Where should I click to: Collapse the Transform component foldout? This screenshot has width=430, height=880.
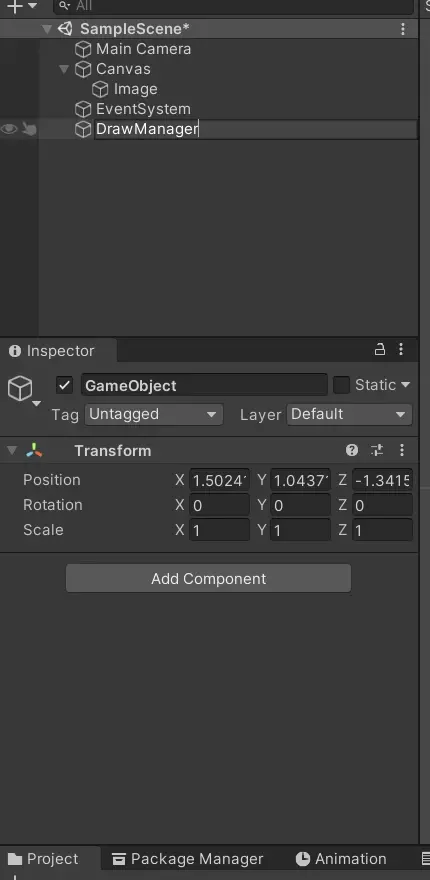[x=12, y=451]
